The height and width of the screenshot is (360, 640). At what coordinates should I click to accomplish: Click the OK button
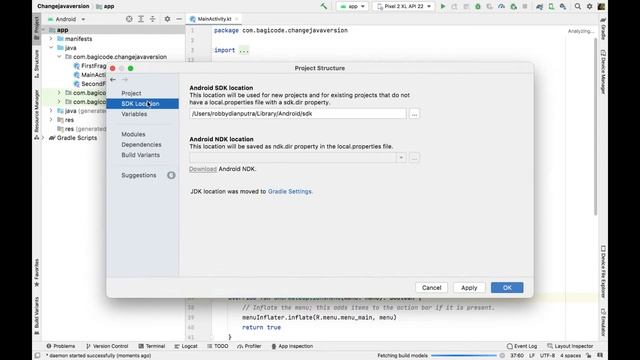[x=507, y=288]
